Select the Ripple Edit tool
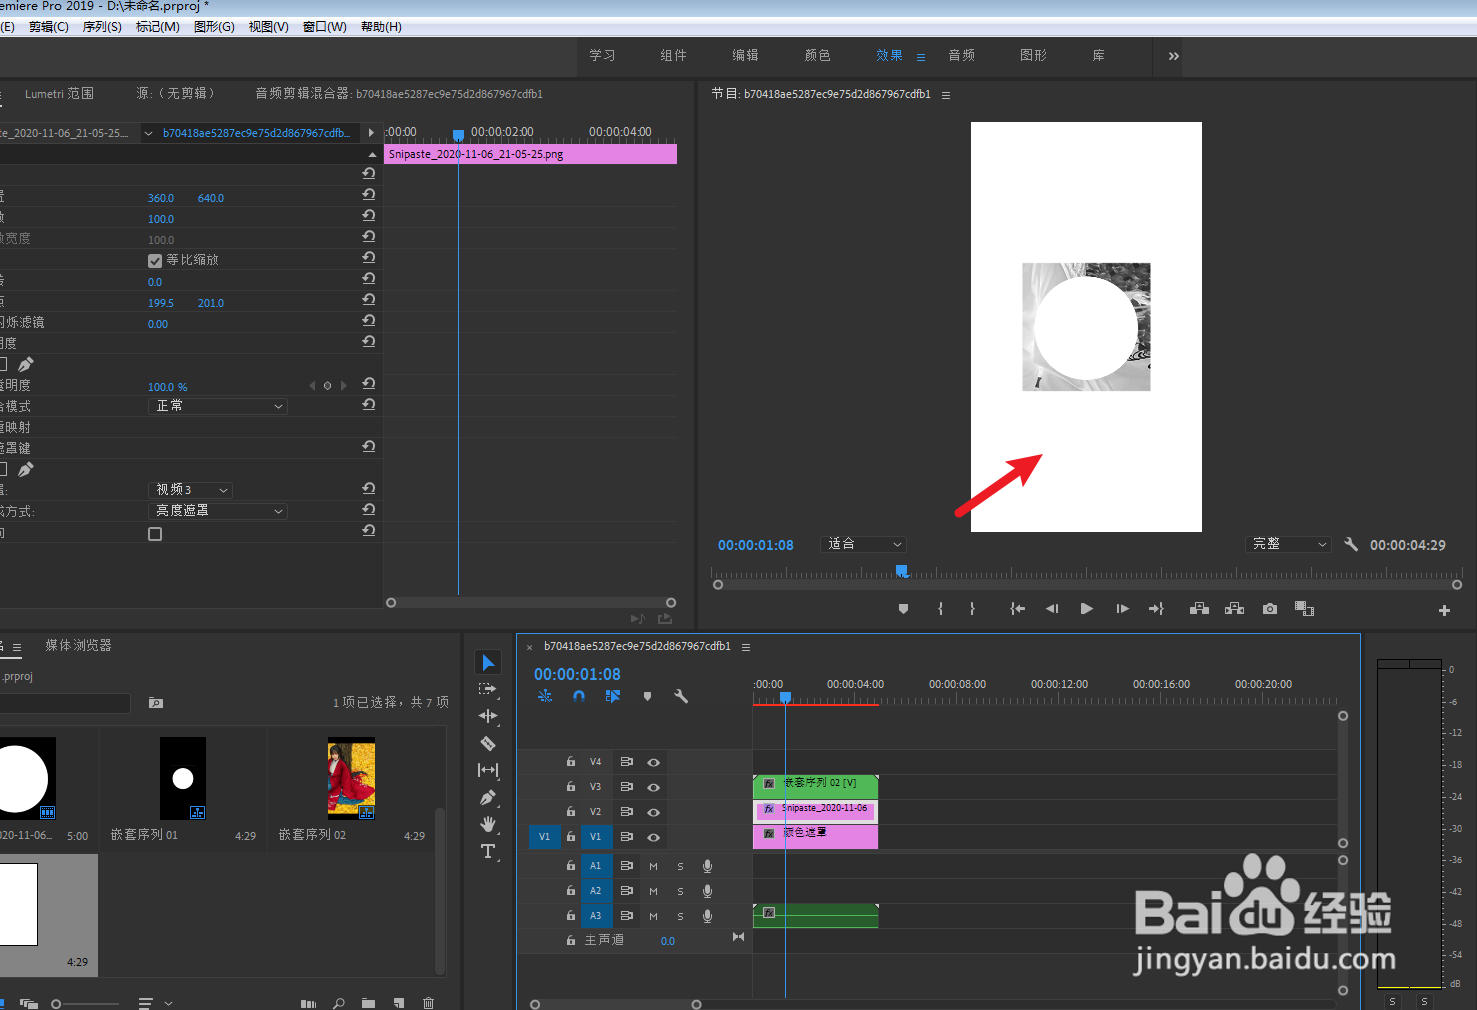 488,716
